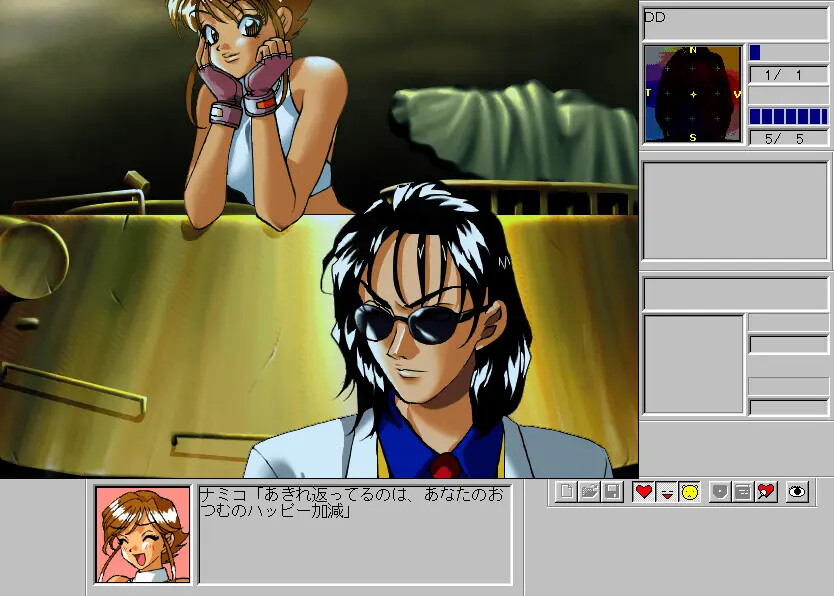Select the yellow face icon
834x596 pixels.
tap(689, 492)
